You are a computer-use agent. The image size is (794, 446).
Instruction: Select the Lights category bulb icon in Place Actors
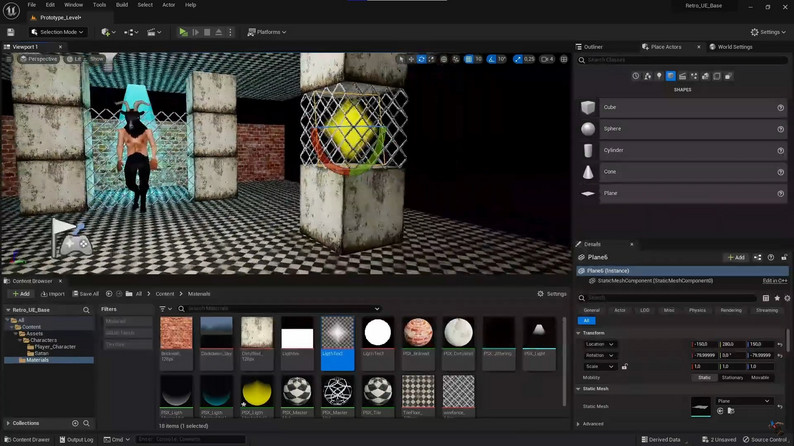659,76
